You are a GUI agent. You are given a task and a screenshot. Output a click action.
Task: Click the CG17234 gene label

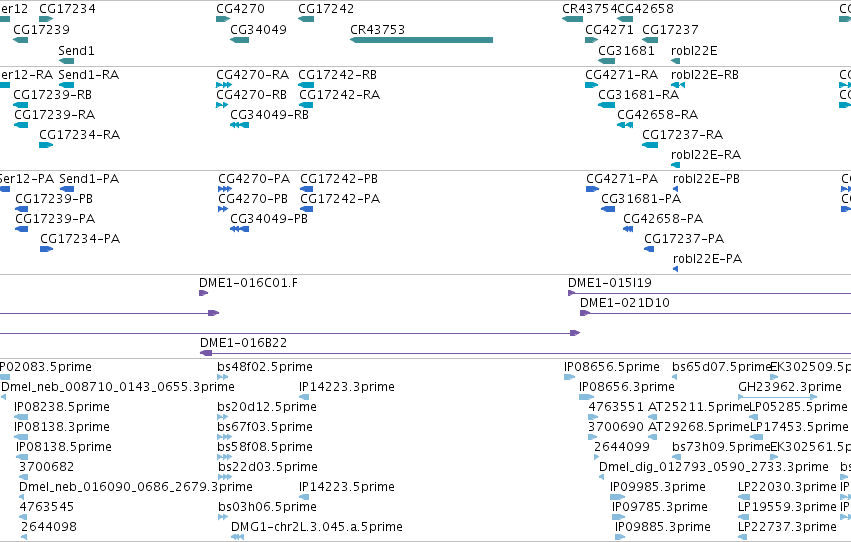pos(67,9)
